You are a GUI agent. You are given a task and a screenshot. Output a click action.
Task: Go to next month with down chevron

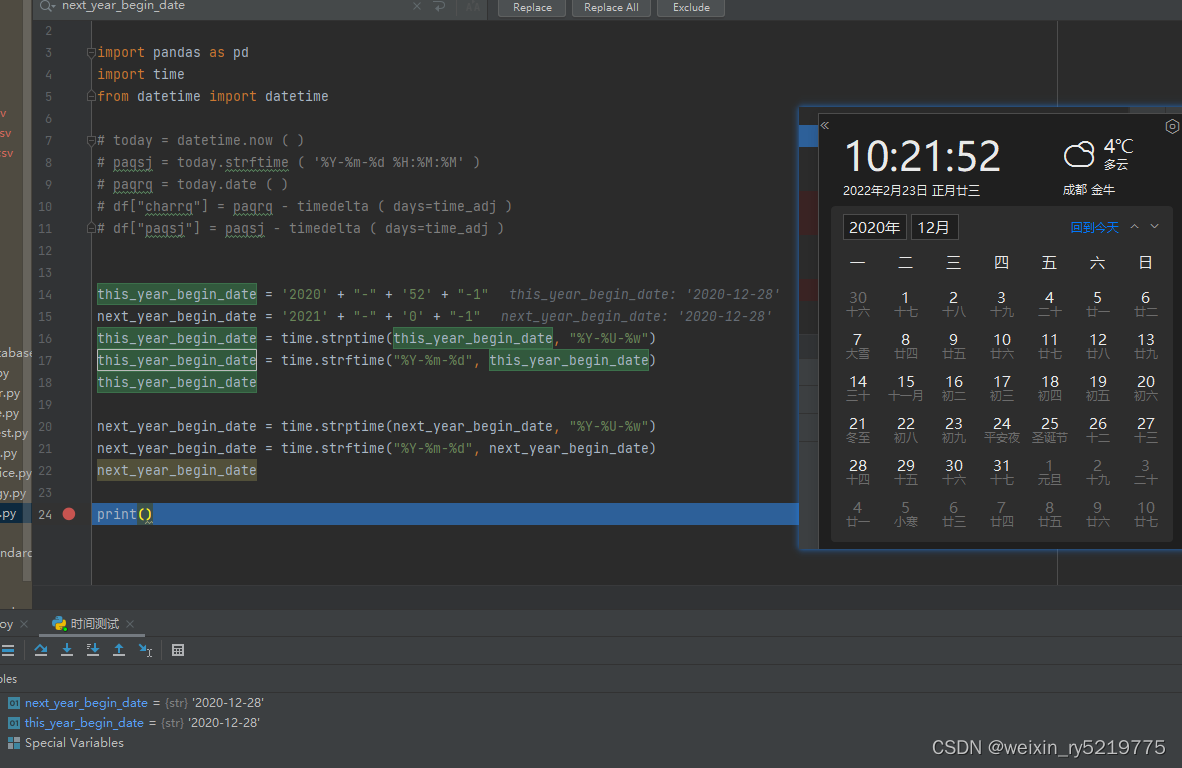click(x=1154, y=227)
